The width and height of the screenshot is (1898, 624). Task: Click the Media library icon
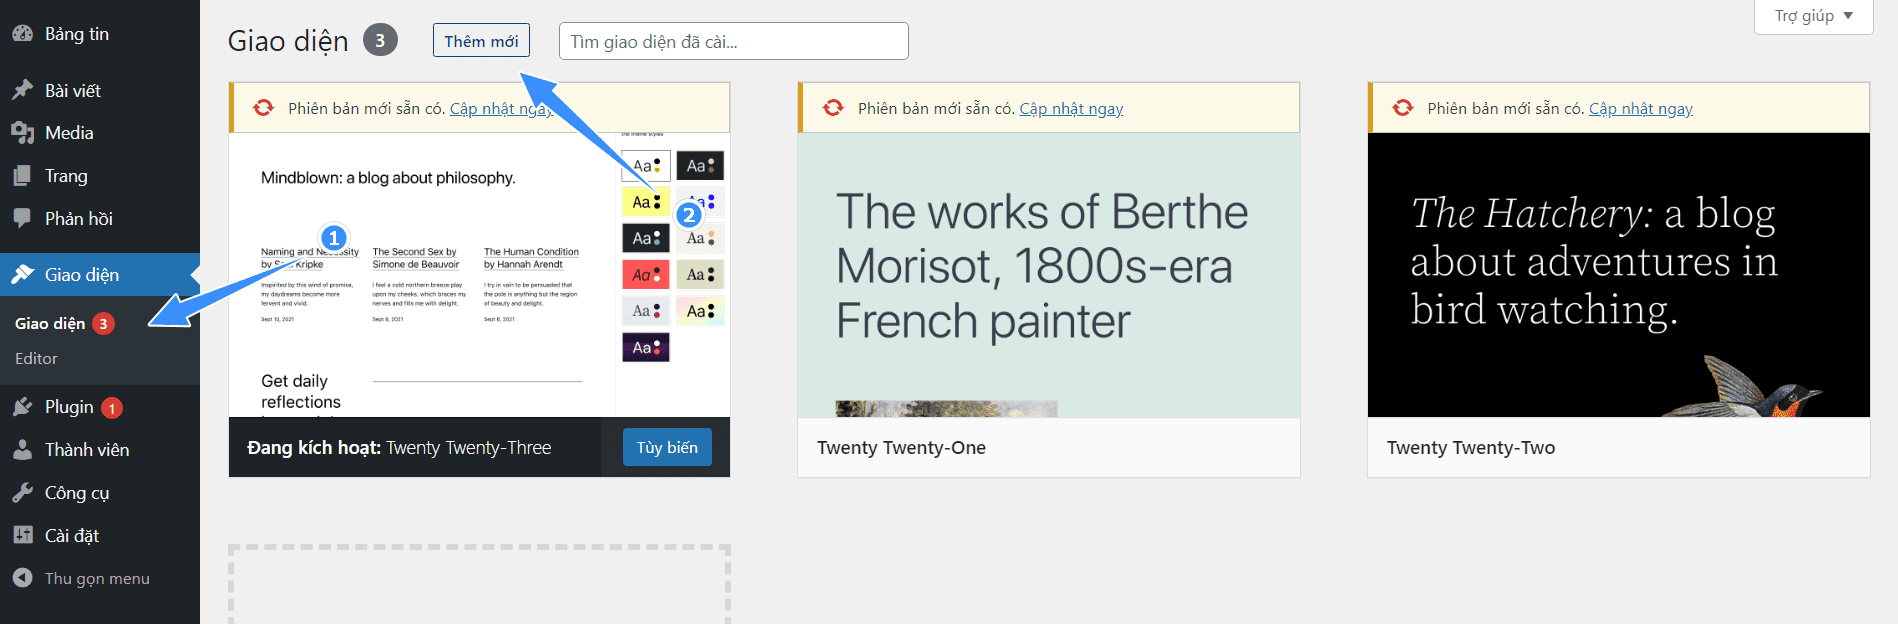click(x=22, y=132)
